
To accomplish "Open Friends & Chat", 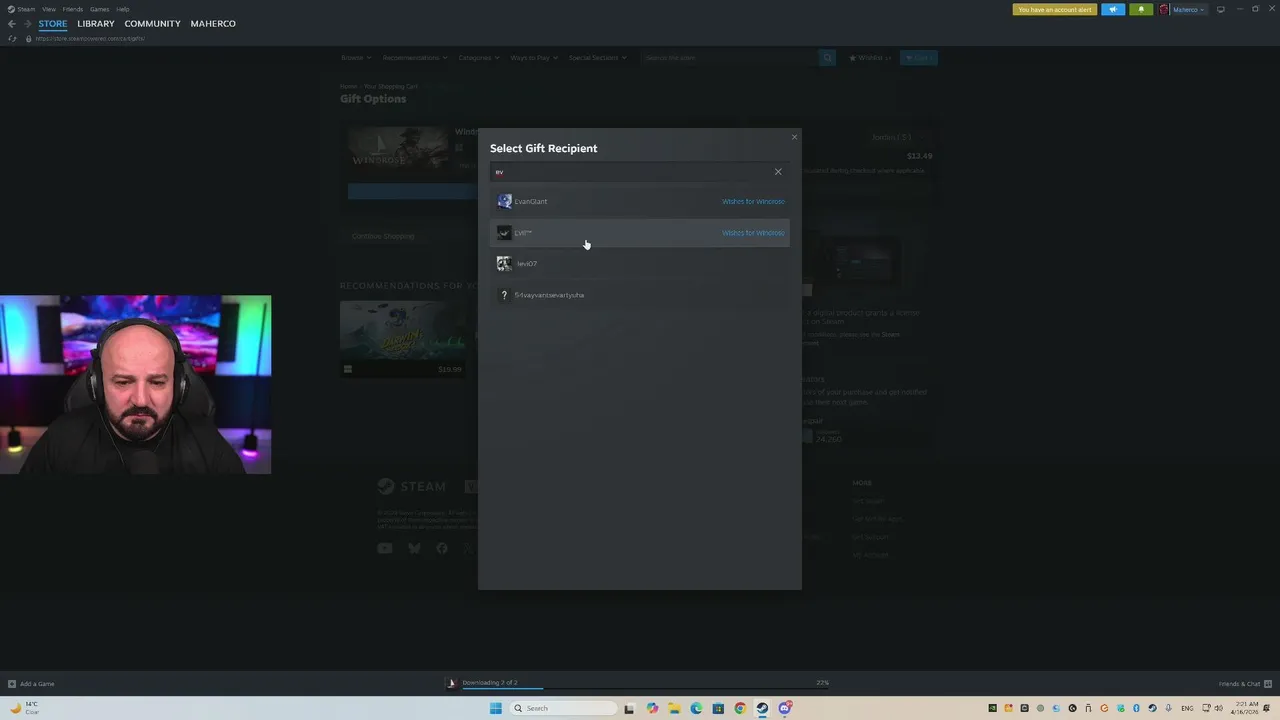I will click(1245, 684).
